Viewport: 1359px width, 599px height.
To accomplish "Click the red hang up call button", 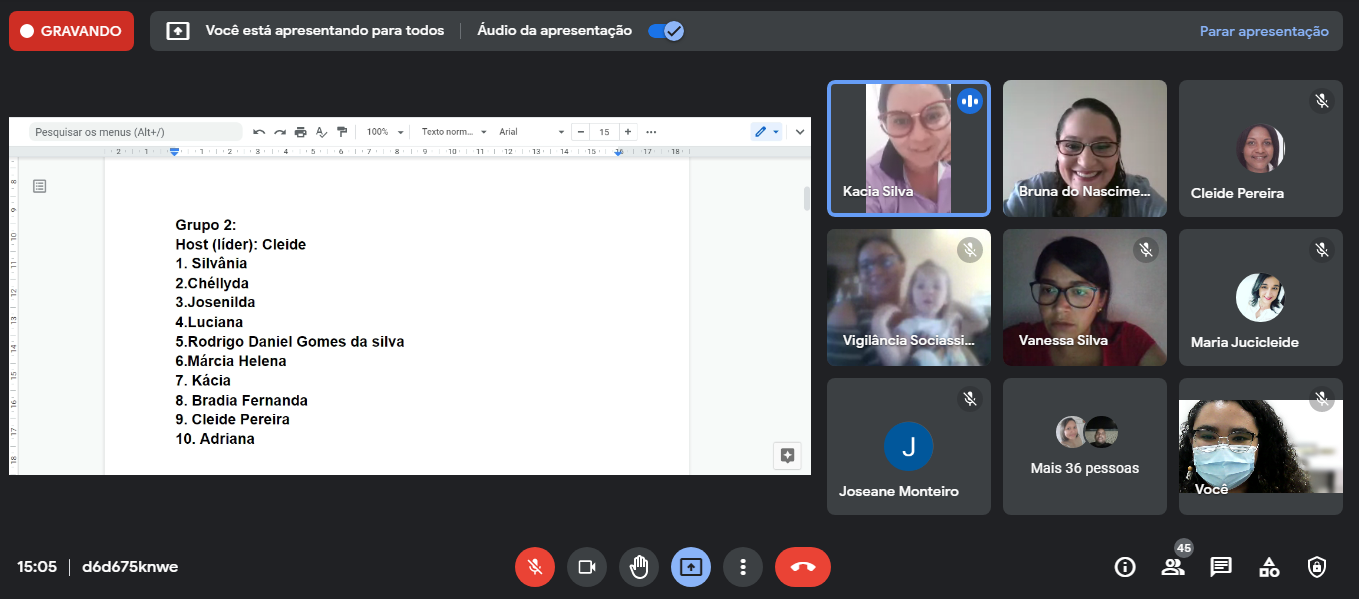I will 802,567.
